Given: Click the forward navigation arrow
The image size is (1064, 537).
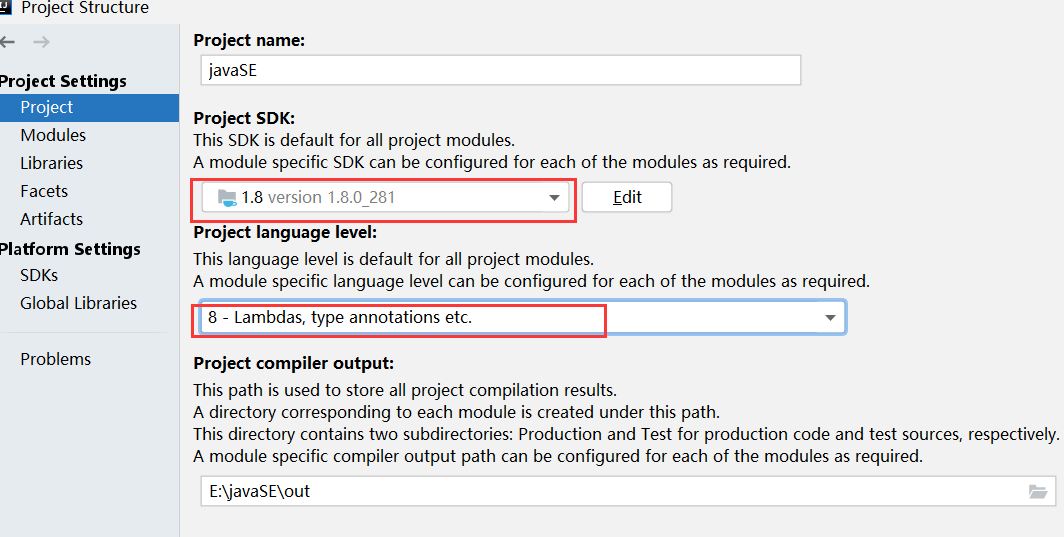Looking at the screenshot, I should 41,42.
